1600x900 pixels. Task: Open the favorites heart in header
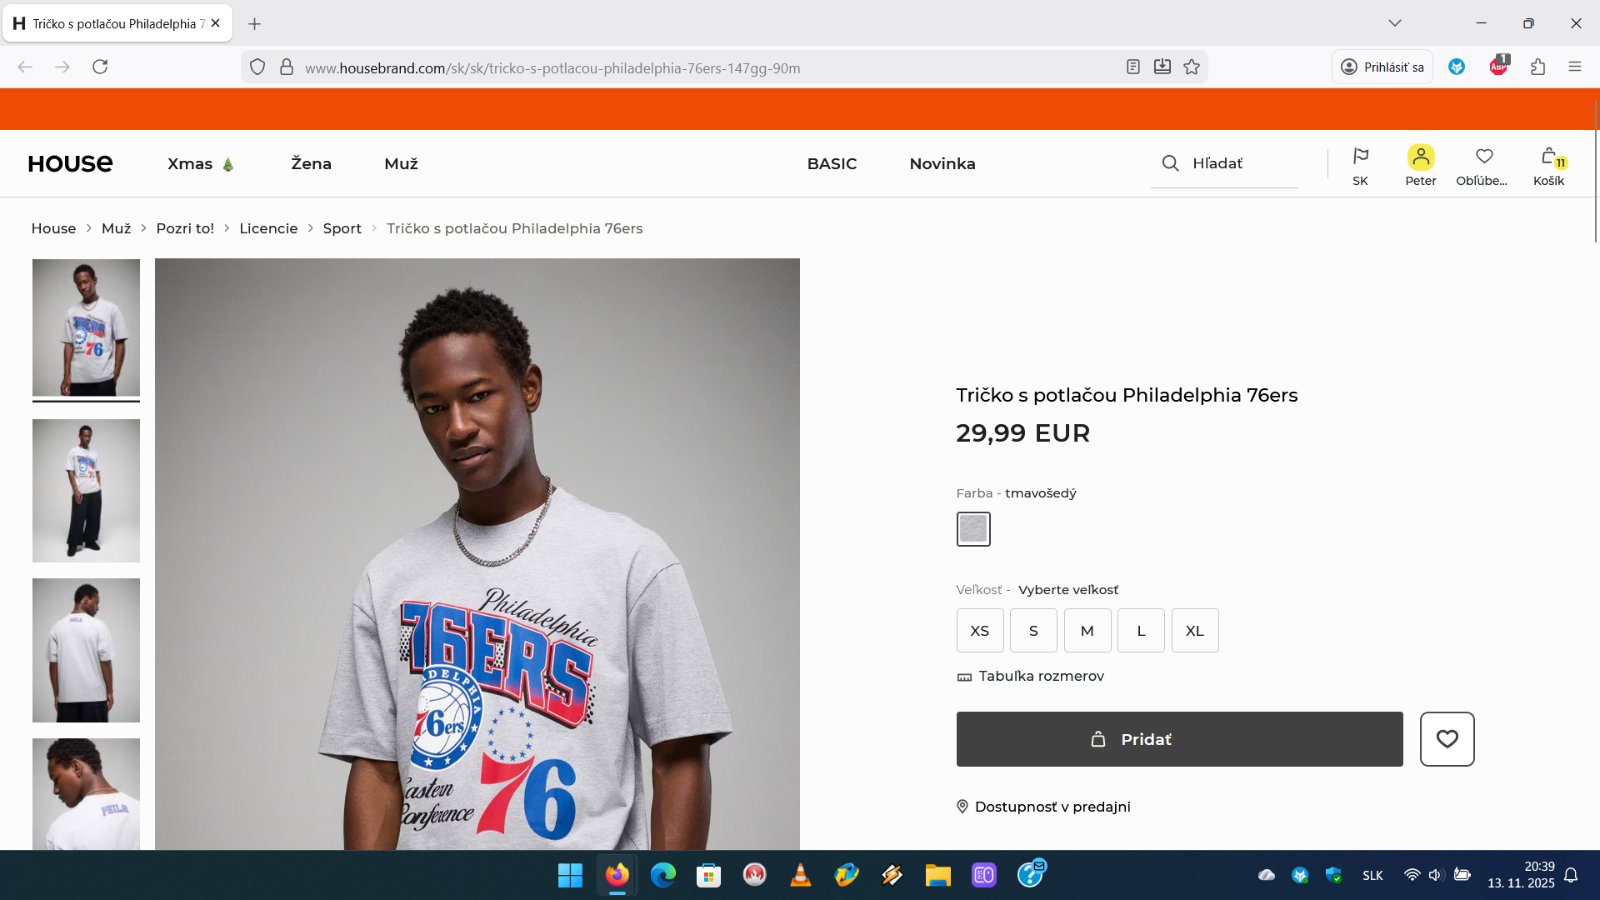click(1484, 165)
